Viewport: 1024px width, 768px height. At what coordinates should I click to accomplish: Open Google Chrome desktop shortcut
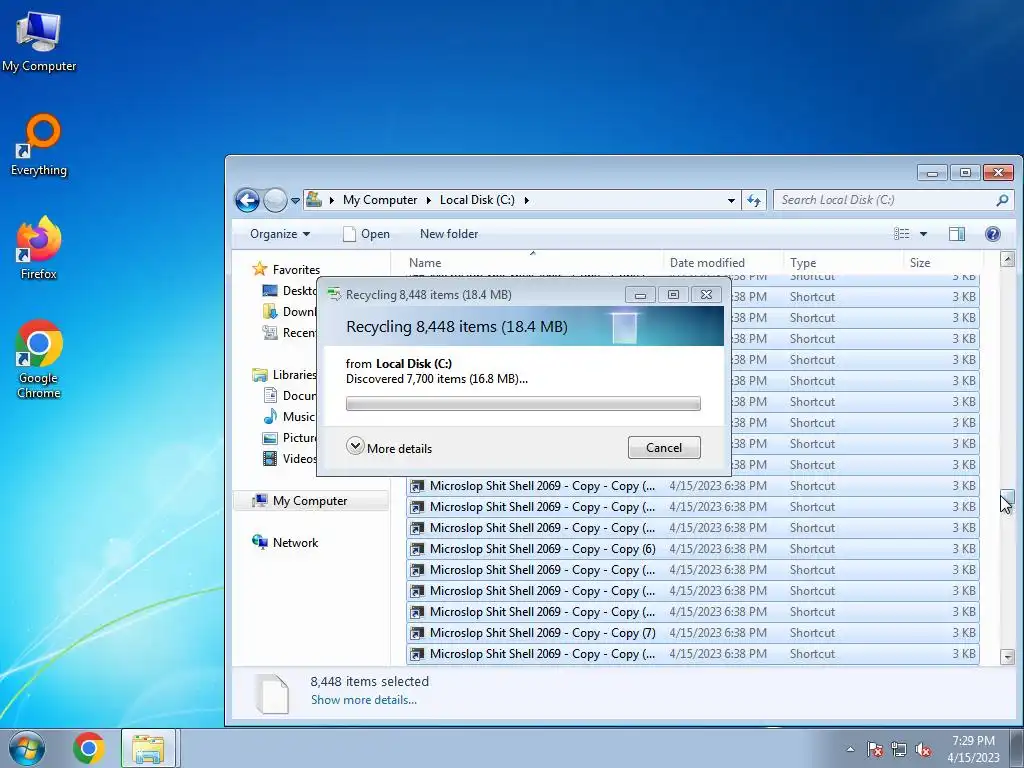pos(39,359)
